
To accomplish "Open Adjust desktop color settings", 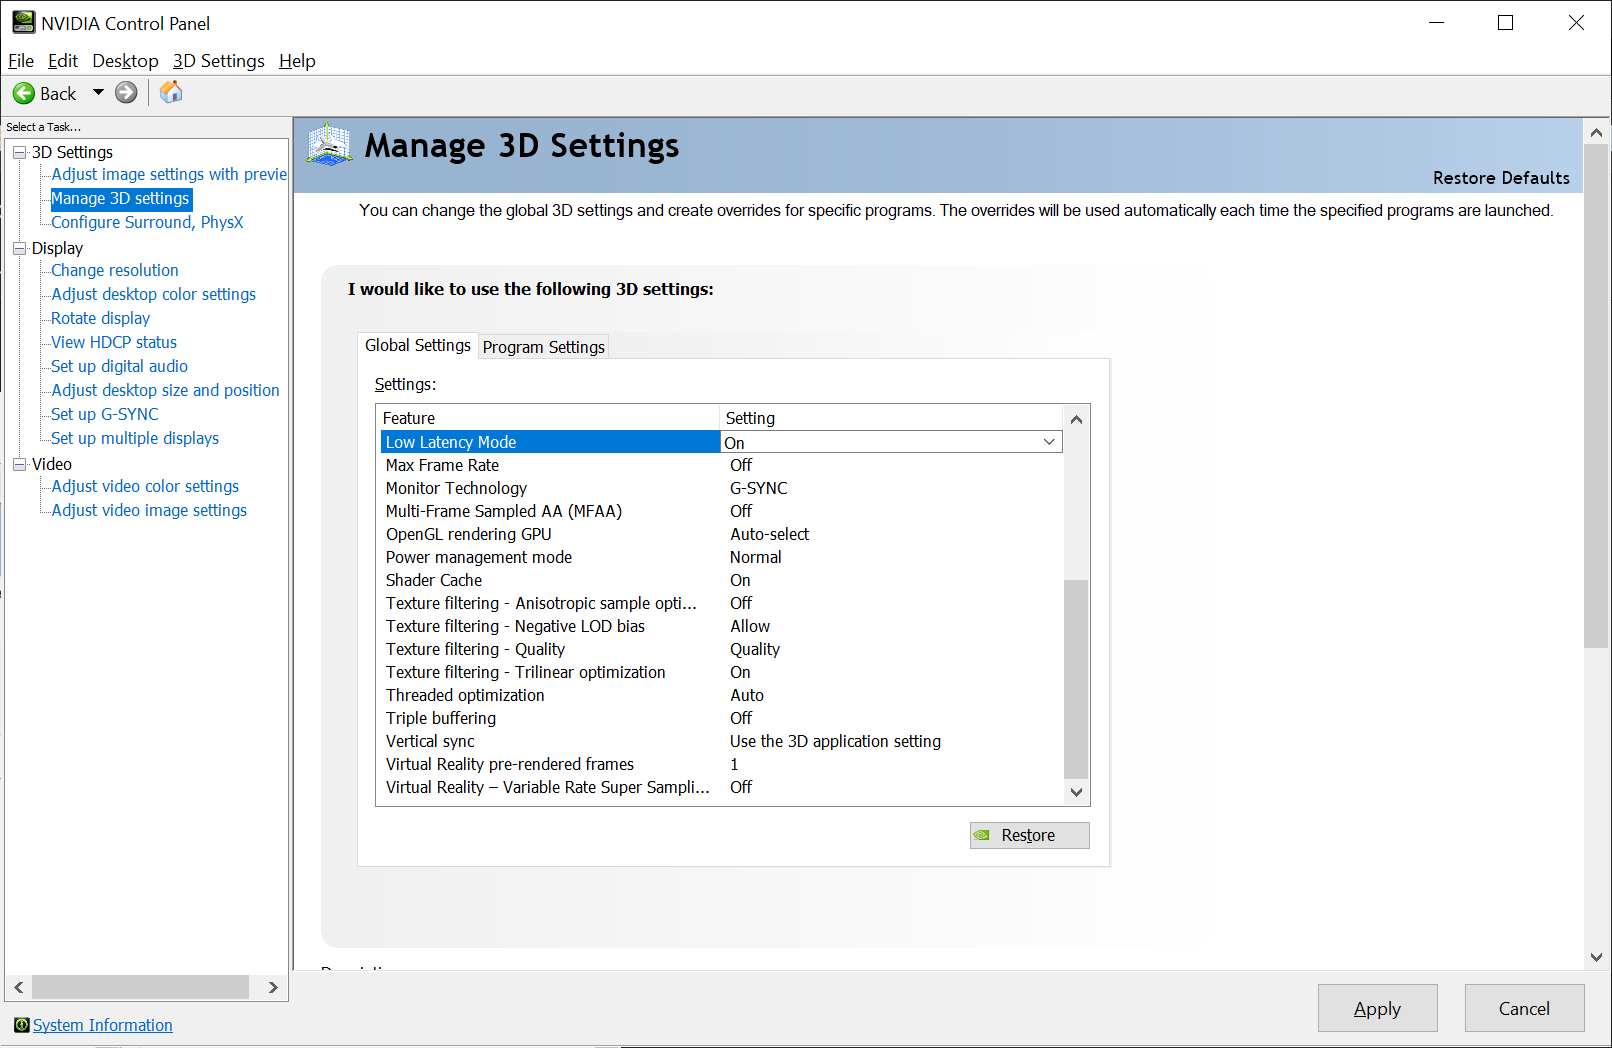I will (x=153, y=294).
